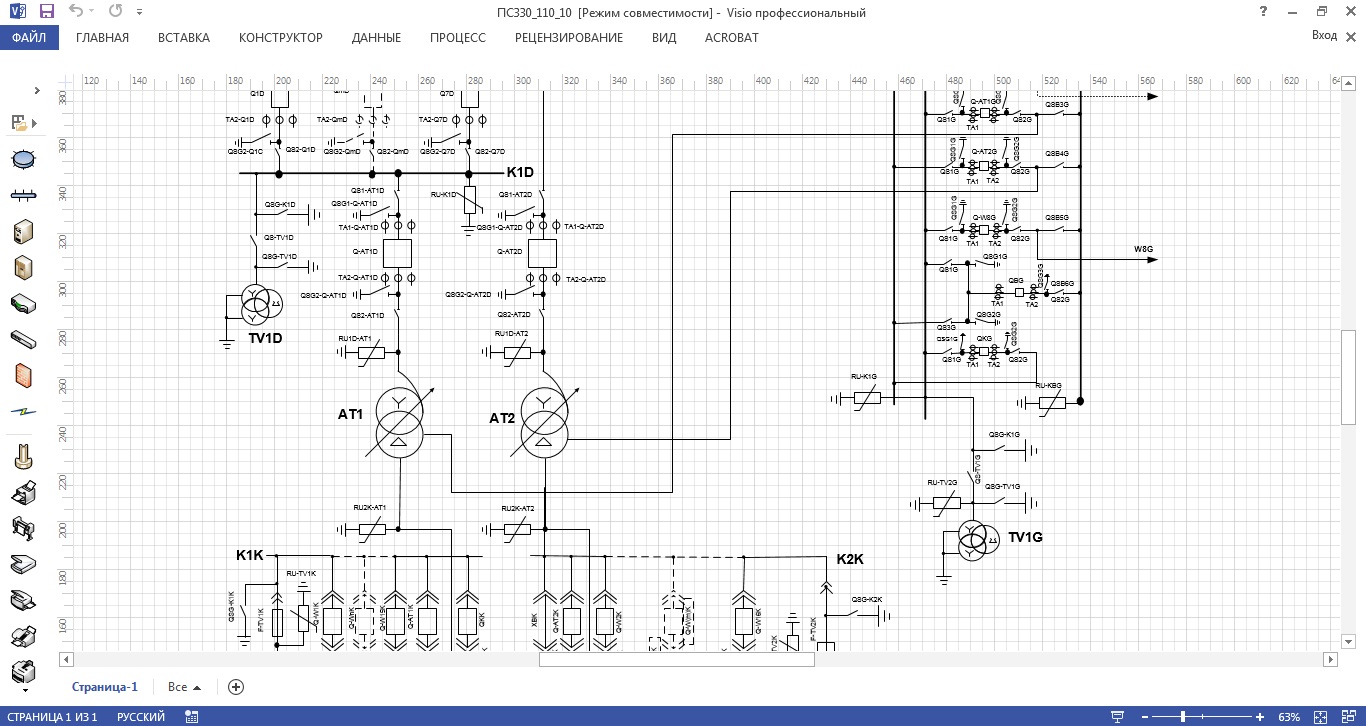The image size is (1366, 726).
Task: Select the bus line shape in the stencil
Action: point(24,195)
